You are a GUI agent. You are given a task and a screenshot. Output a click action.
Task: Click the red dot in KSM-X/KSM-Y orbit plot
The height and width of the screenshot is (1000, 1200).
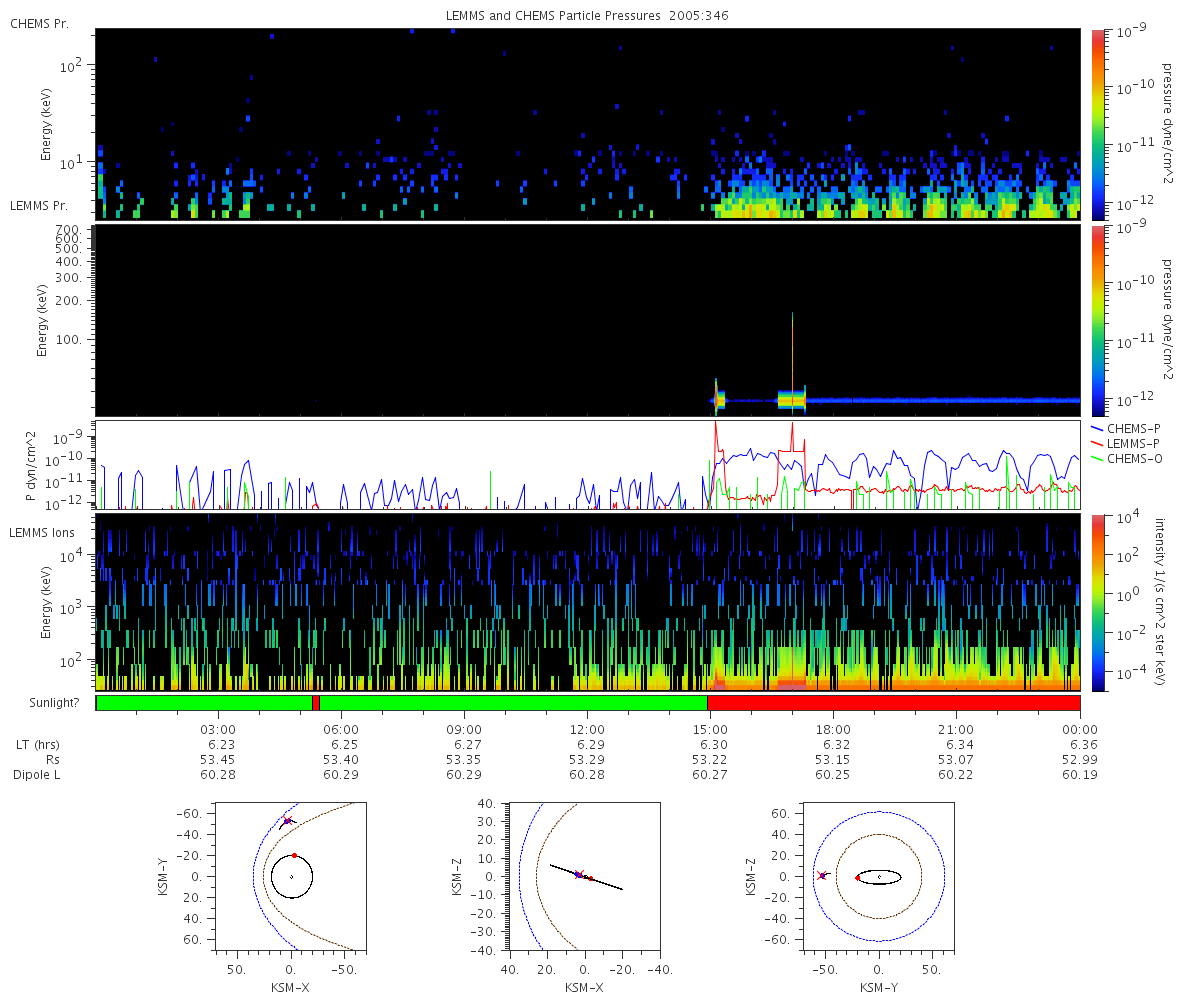(294, 855)
